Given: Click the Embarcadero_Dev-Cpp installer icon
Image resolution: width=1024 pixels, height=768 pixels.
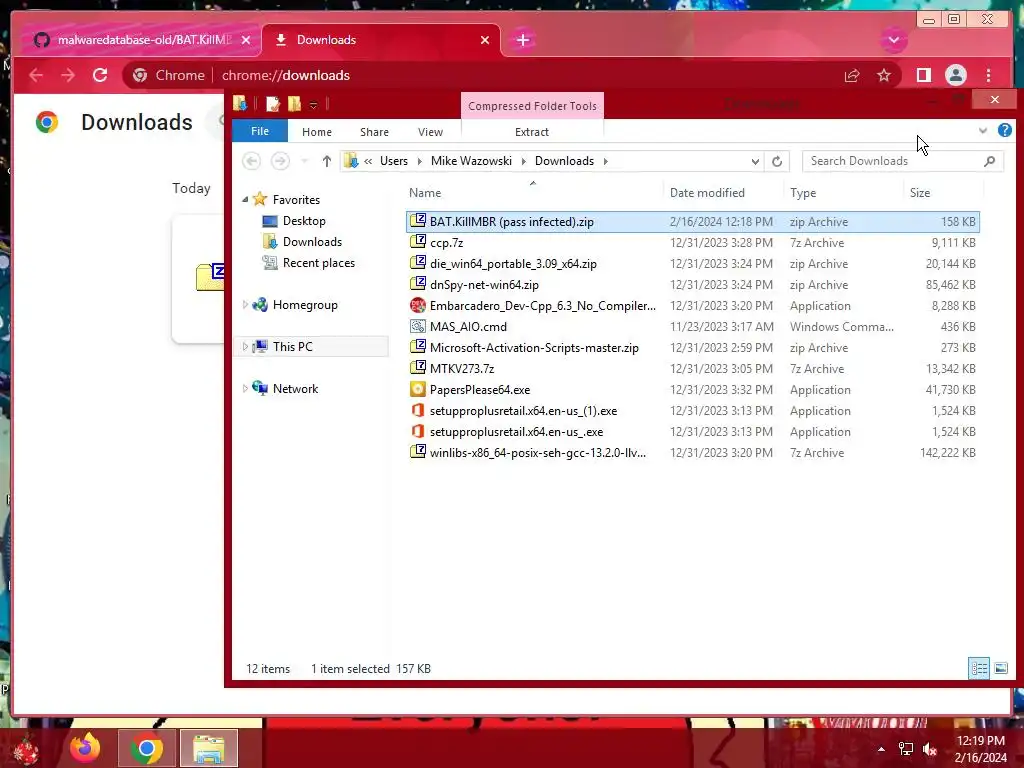Looking at the screenshot, I should [x=417, y=305].
